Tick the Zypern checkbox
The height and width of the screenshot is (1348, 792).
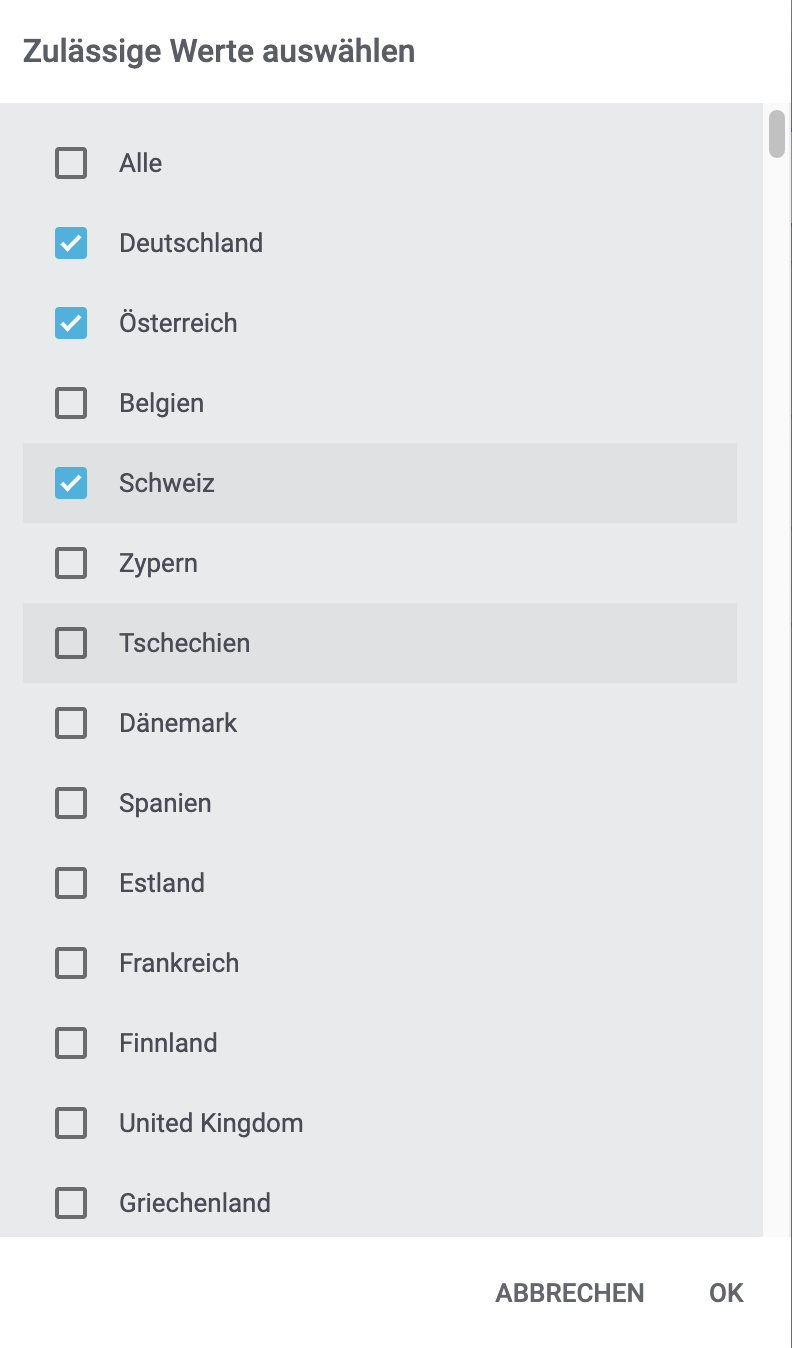point(71,563)
